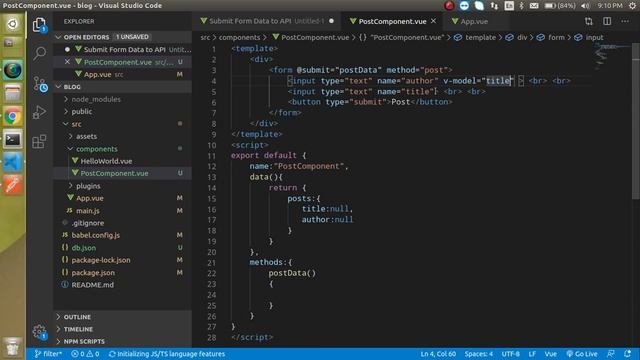Open package.json file
This screenshot has height=360, width=640.
point(93,273)
